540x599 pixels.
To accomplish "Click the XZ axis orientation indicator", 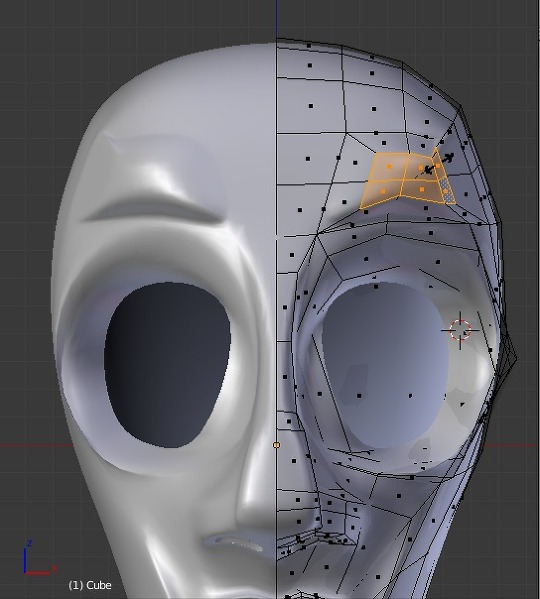I will pyautogui.click(x=40, y=558).
